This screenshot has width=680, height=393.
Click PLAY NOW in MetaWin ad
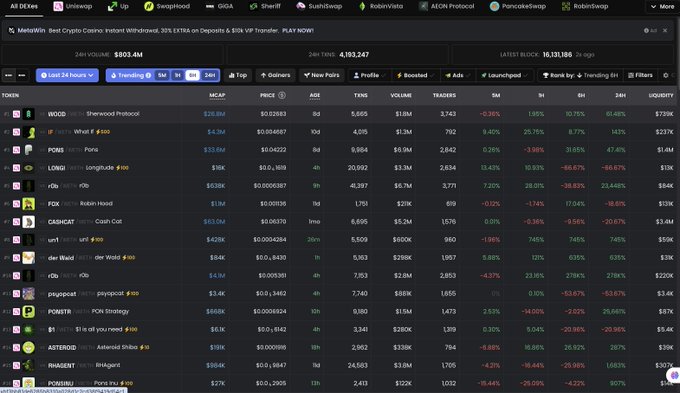[x=298, y=31]
